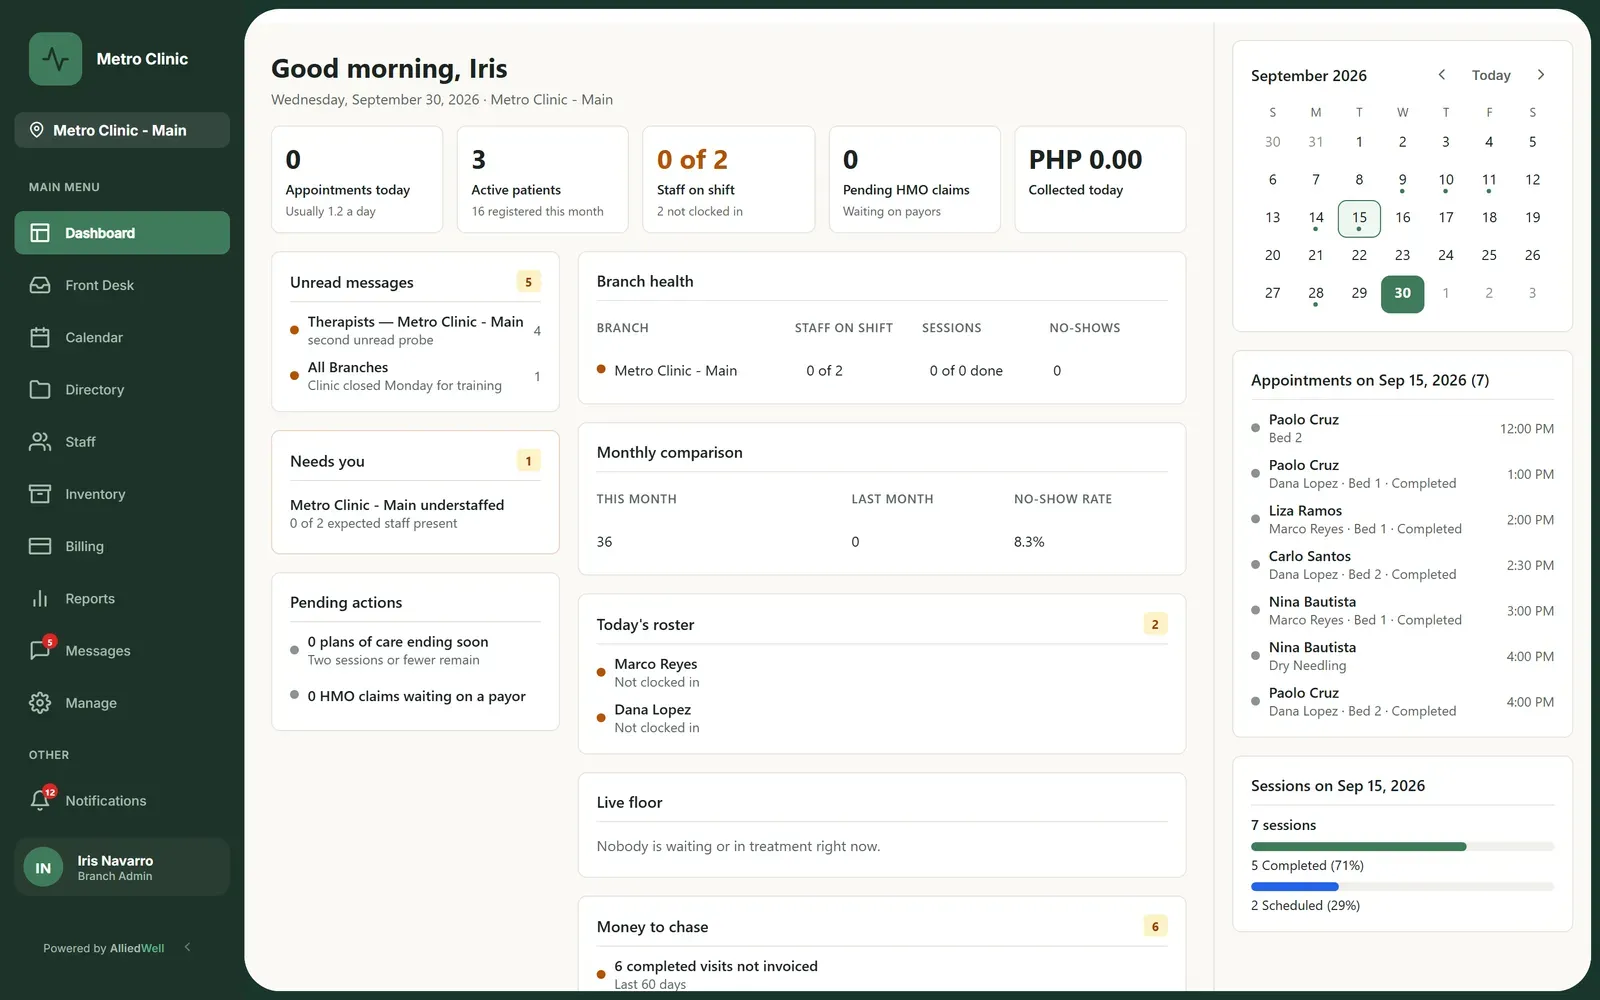Viewport: 1600px width, 1000px height.
Task: Open Reports from the sidebar menu
Action: (122, 599)
